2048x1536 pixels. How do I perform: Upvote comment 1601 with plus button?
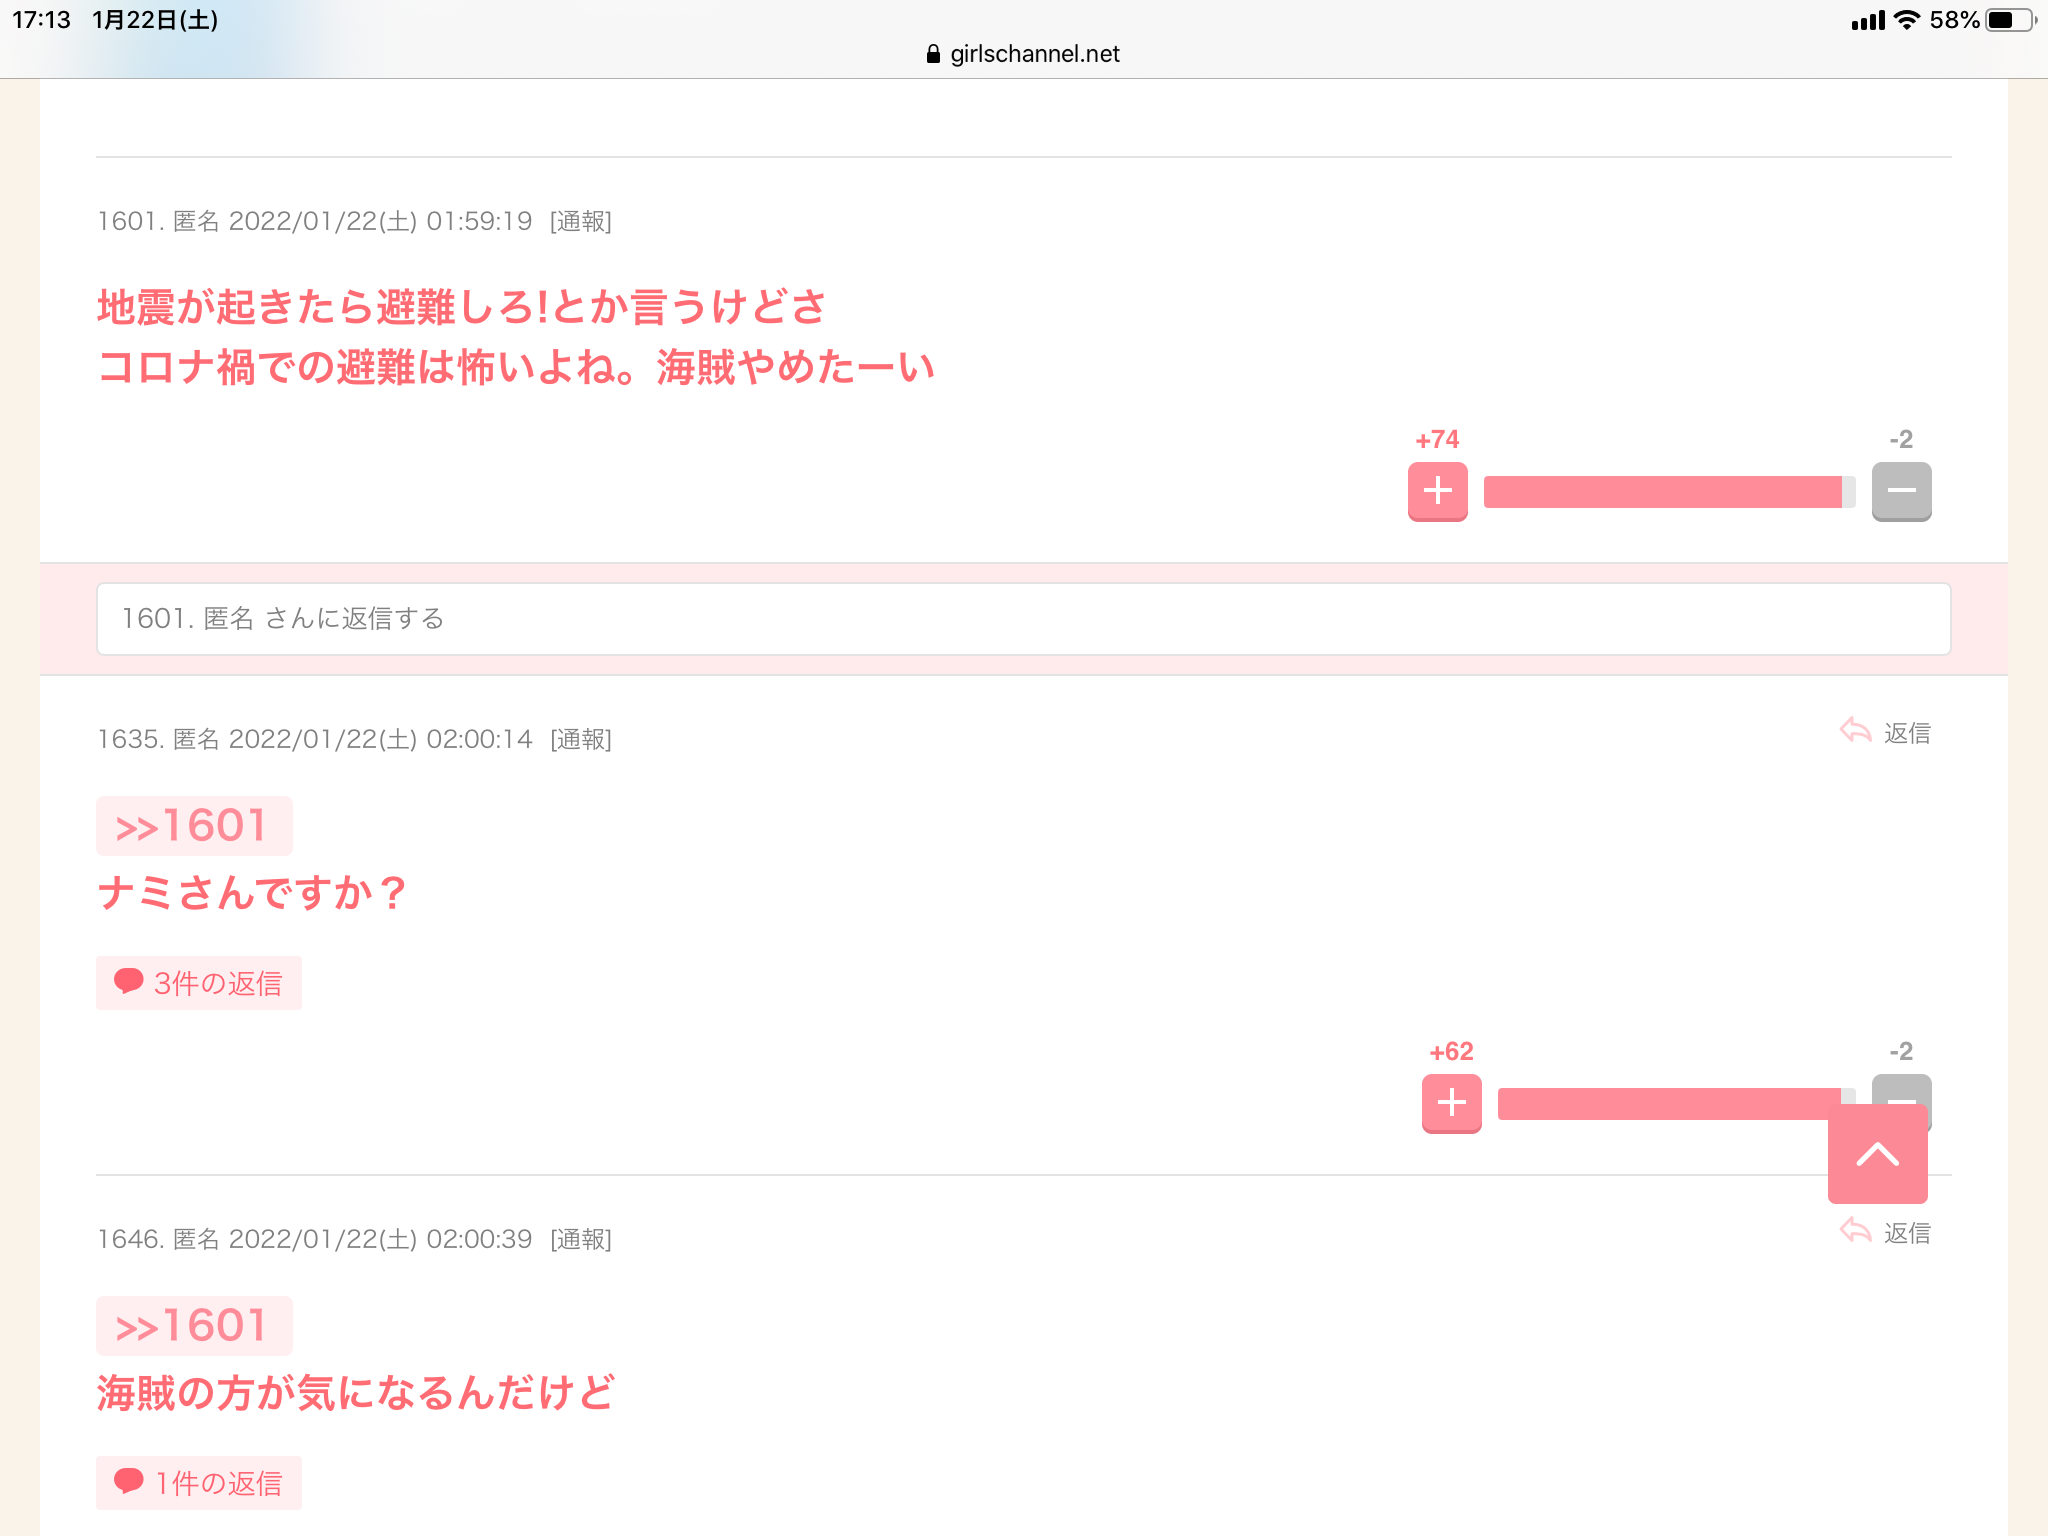1437,491
